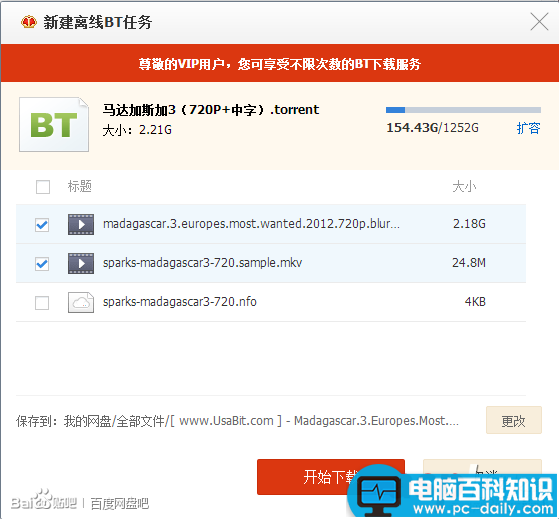Start the download with 开始下载

click(x=330, y=477)
